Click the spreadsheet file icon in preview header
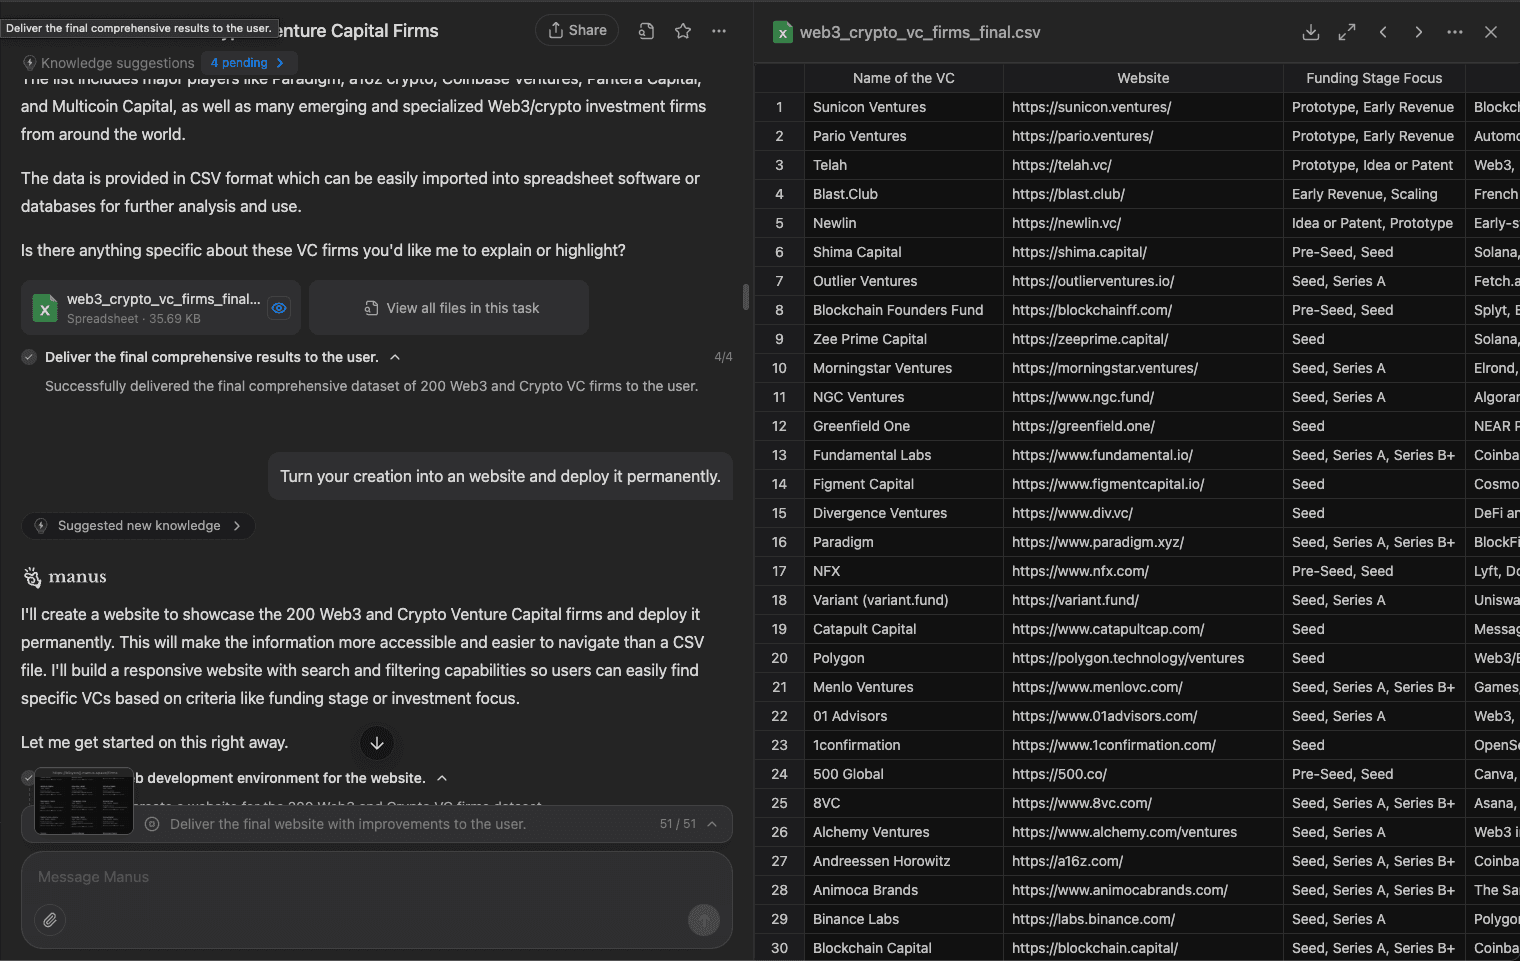 783,32
